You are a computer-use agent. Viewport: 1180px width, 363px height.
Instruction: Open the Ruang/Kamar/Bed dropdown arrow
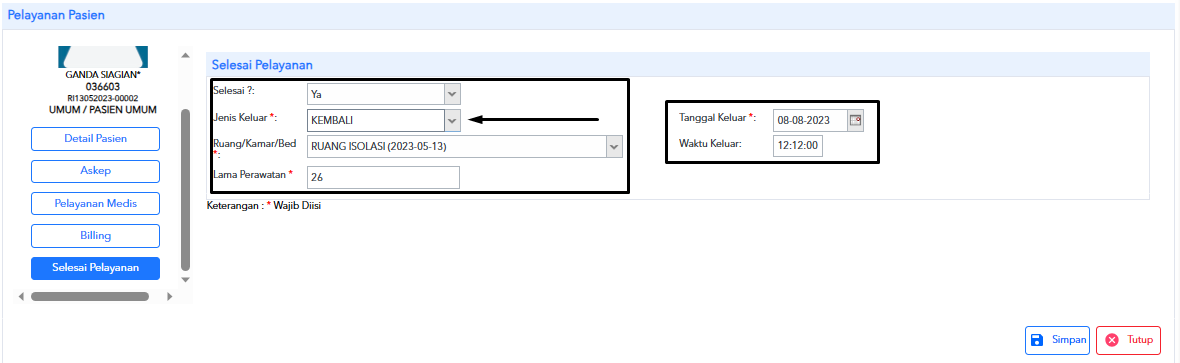(x=614, y=147)
